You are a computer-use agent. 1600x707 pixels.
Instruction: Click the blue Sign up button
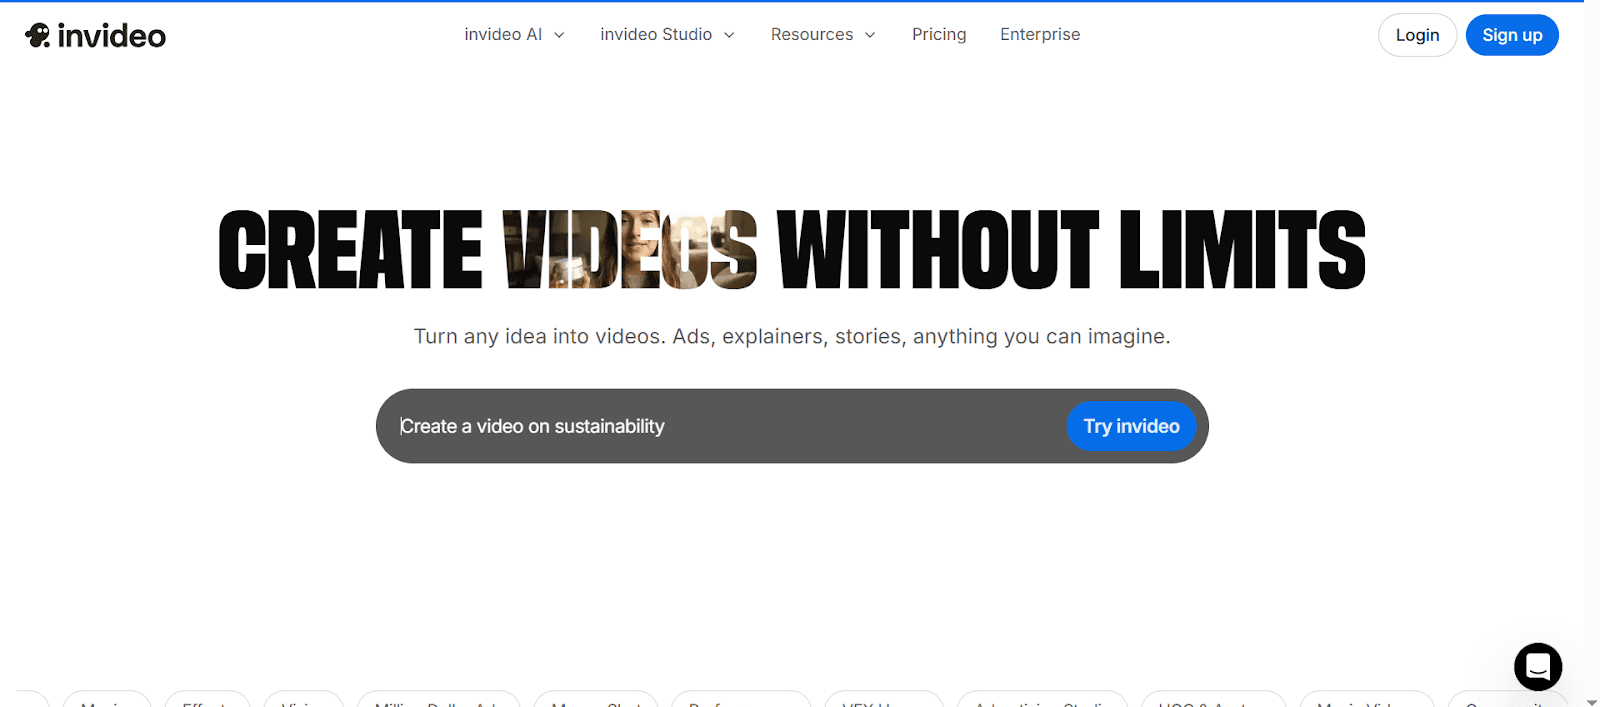(x=1512, y=35)
